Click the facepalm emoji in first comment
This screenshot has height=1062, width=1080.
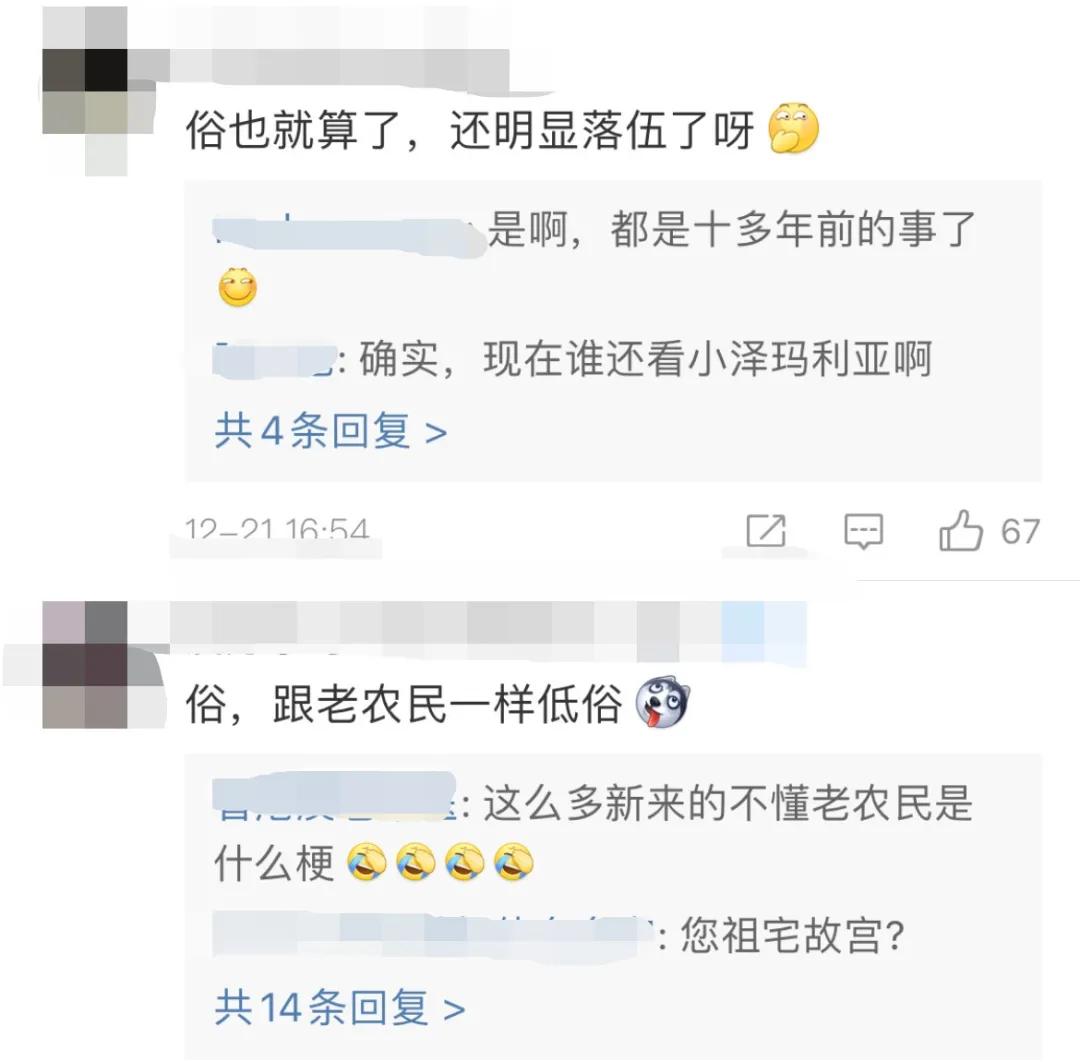[793, 129]
